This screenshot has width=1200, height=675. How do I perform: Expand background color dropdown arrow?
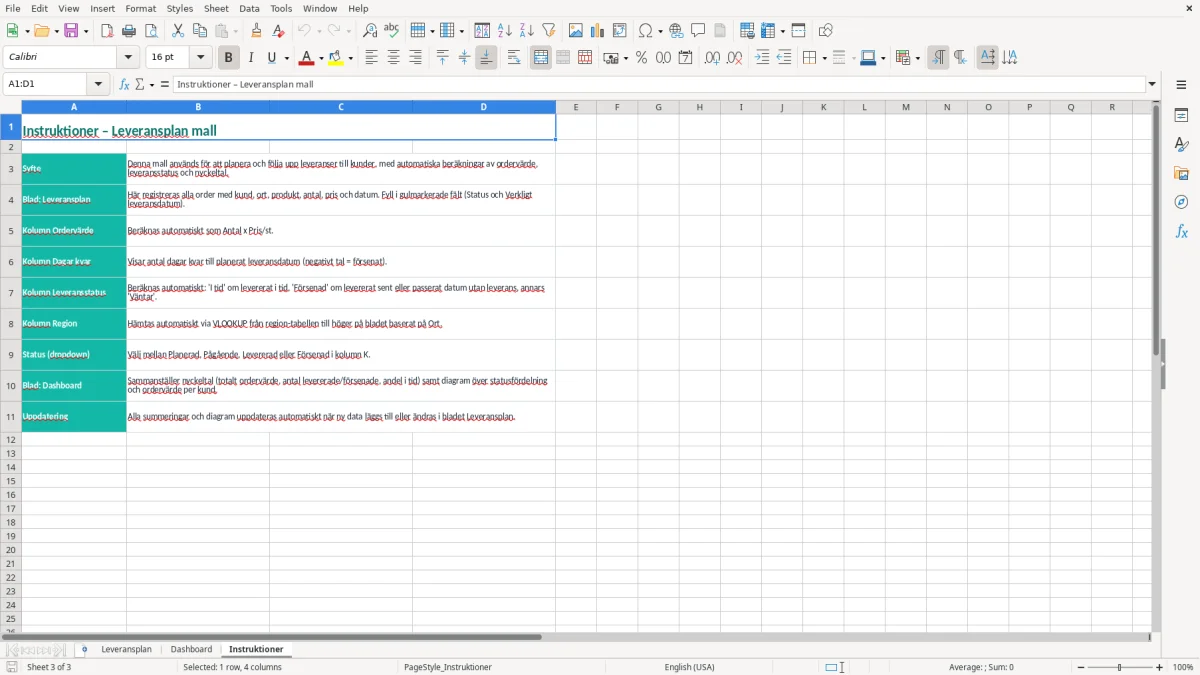pos(350,58)
